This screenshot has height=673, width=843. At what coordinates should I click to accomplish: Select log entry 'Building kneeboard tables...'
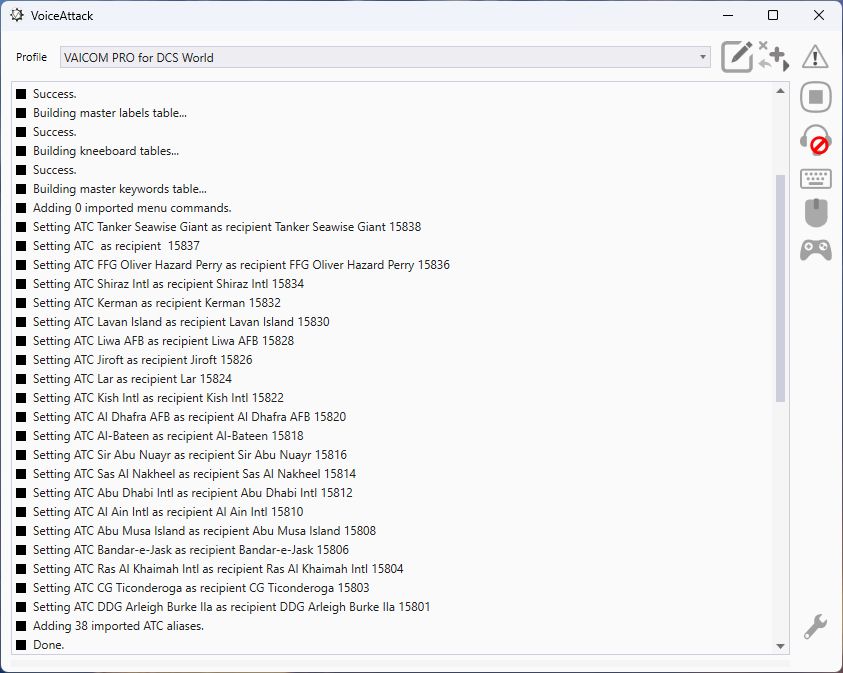click(x=106, y=151)
